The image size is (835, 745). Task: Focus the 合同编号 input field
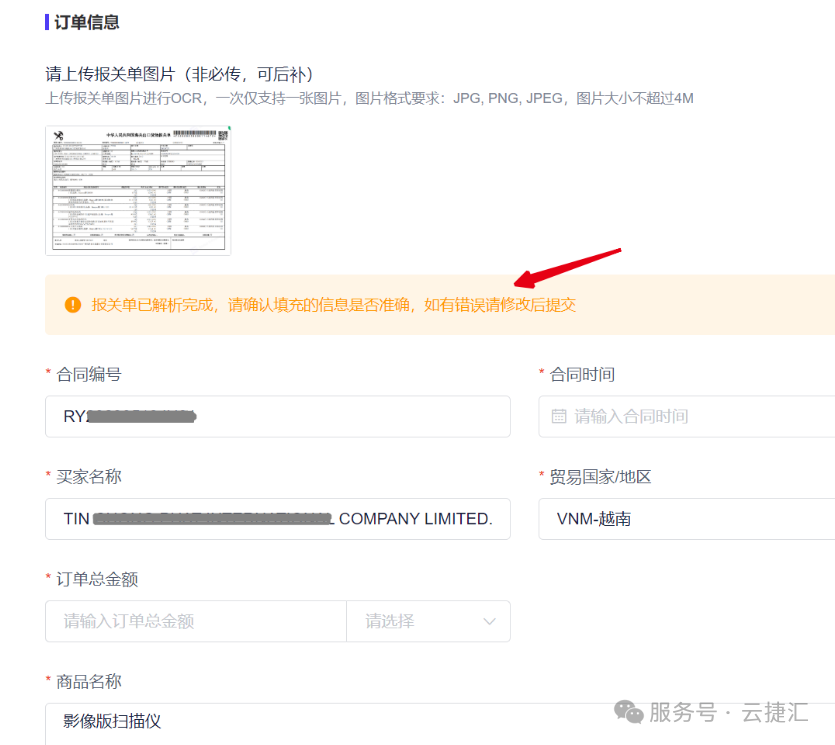pyautogui.click(x=277, y=416)
